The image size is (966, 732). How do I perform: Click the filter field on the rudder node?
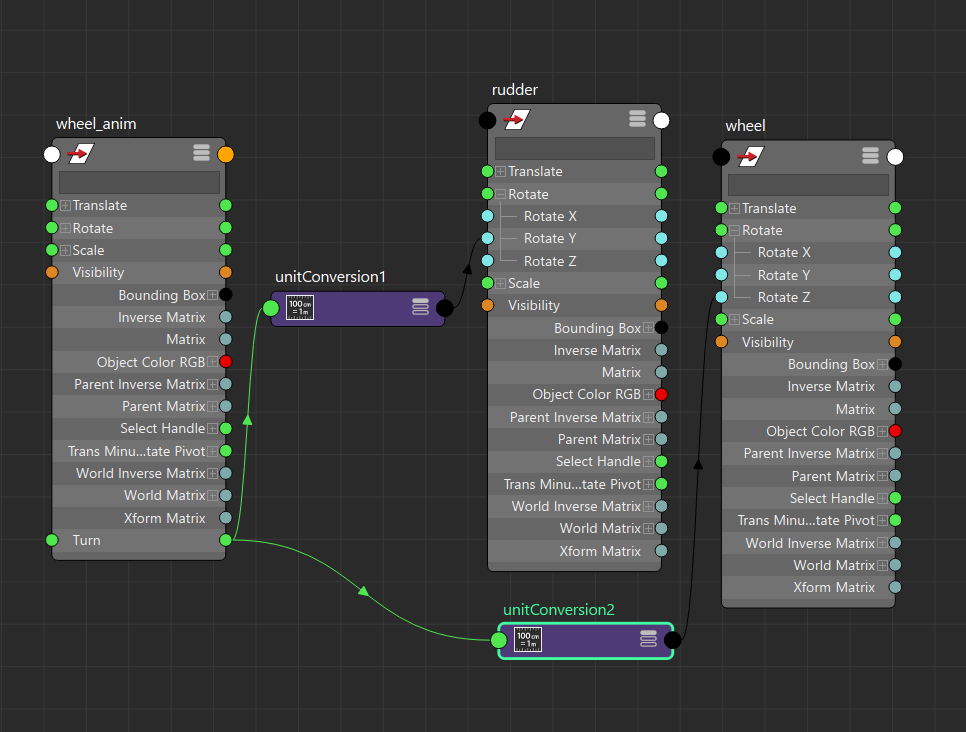pos(574,148)
